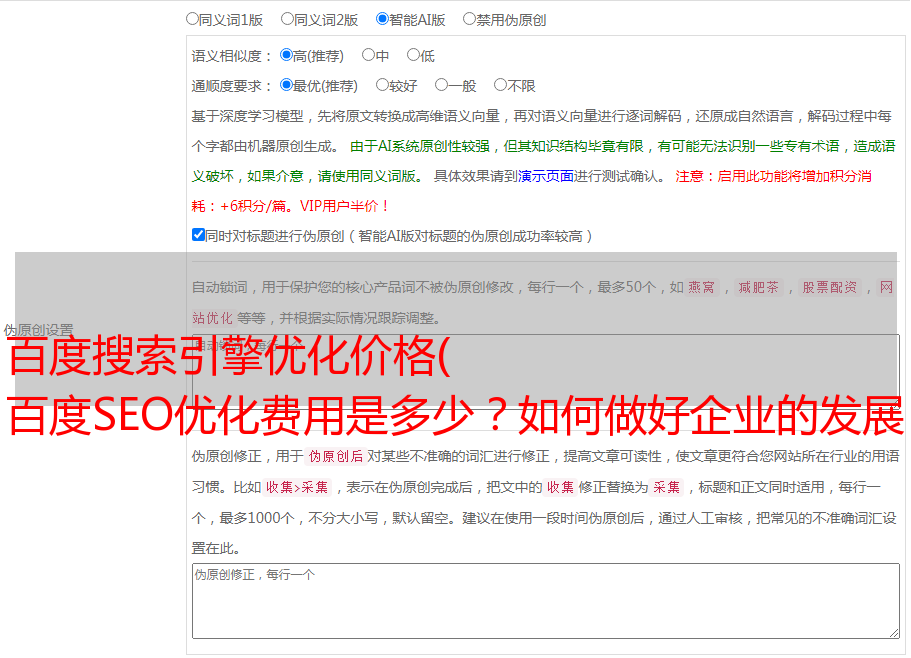The width and height of the screenshot is (911, 658).
Task: Click the 收集>采集 example tag
Action: click(x=297, y=487)
